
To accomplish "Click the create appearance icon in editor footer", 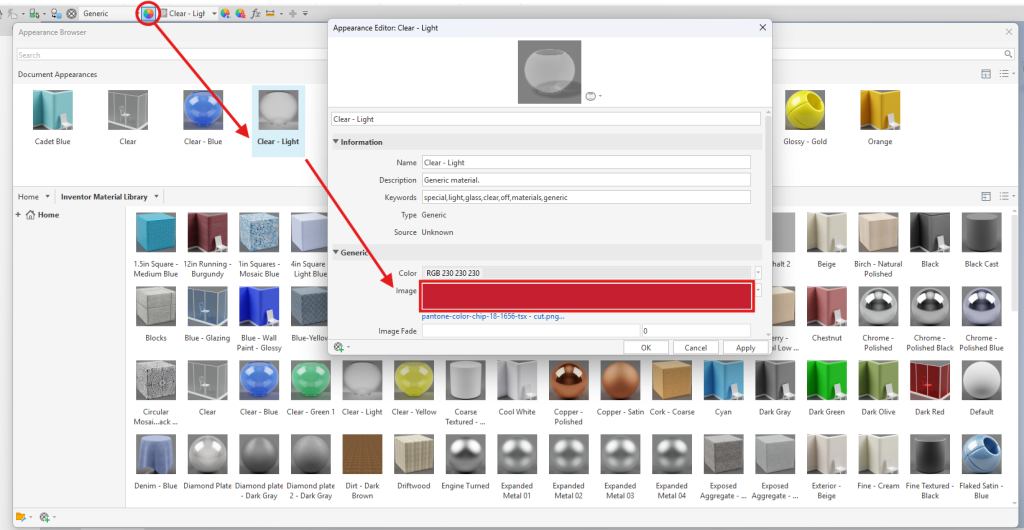I will click(x=339, y=347).
